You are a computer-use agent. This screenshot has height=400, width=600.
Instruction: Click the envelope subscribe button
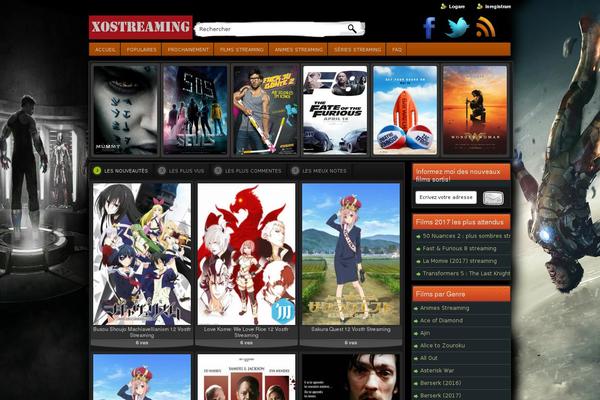[x=493, y=198]
